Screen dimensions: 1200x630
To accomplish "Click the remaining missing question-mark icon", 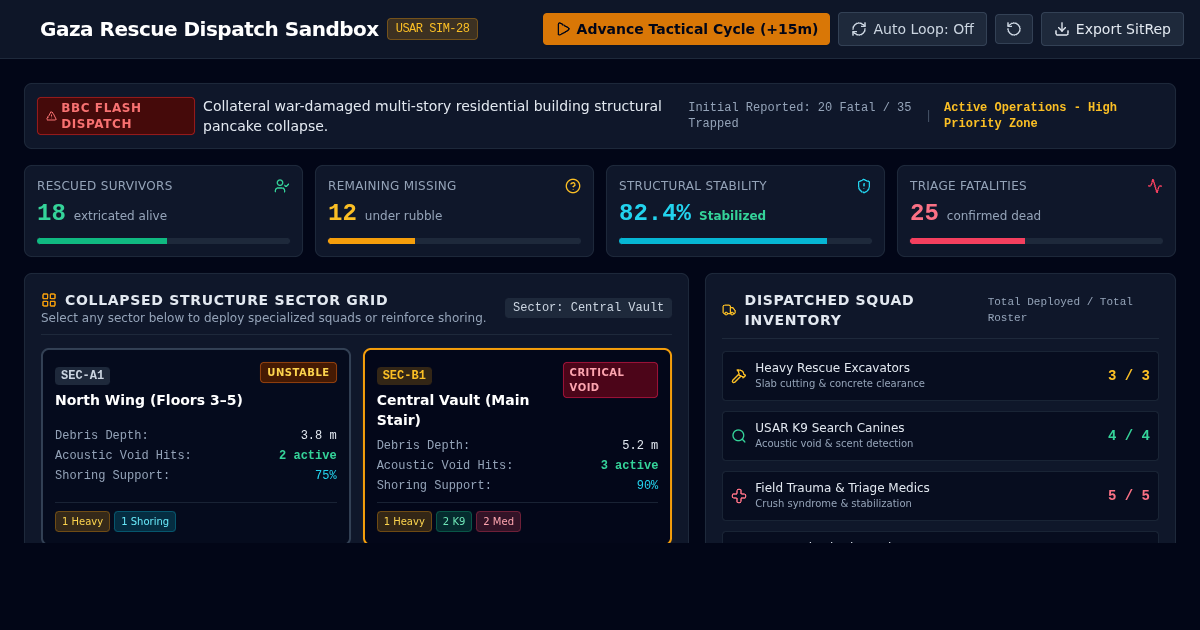I will 573,186.
